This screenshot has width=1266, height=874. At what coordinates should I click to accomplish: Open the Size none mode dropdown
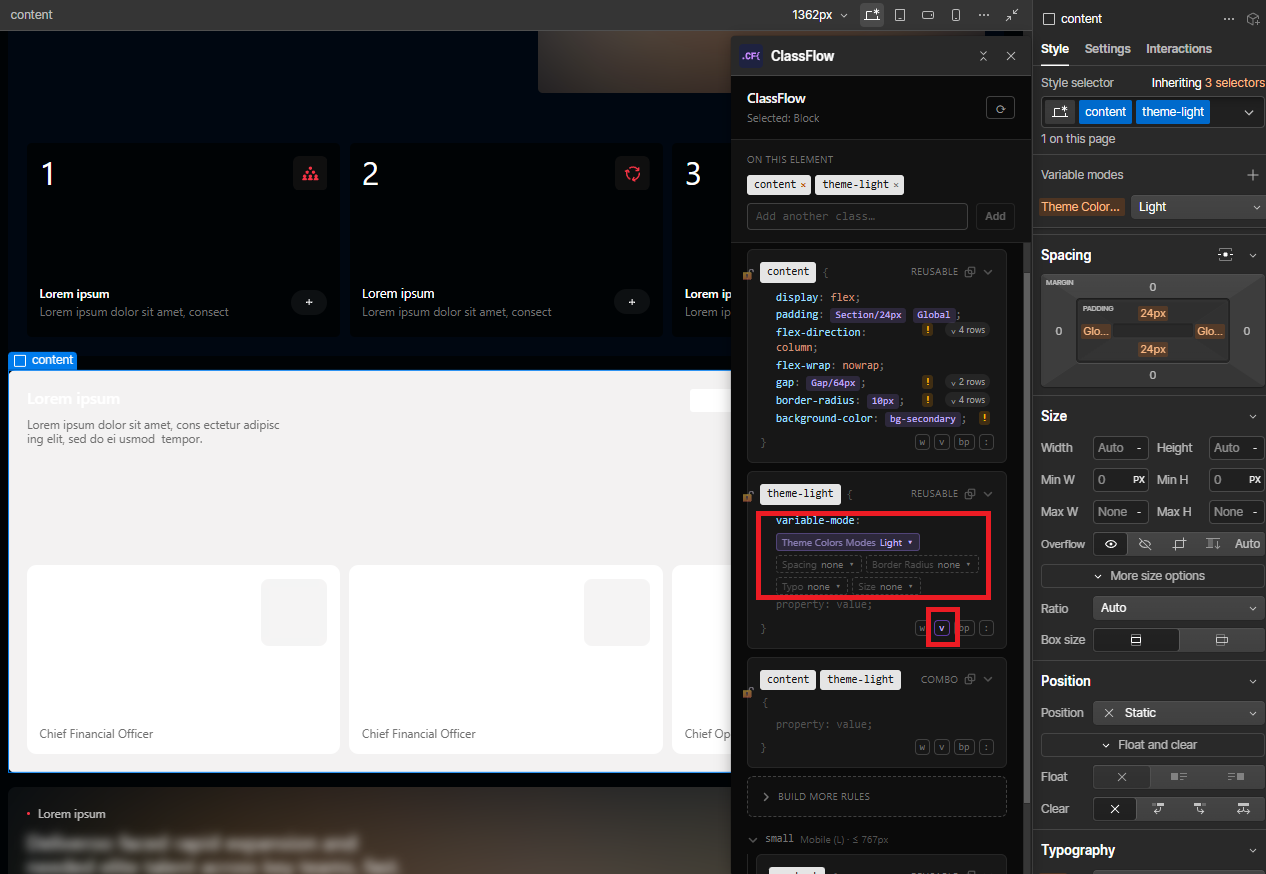[x=886, y=587]
